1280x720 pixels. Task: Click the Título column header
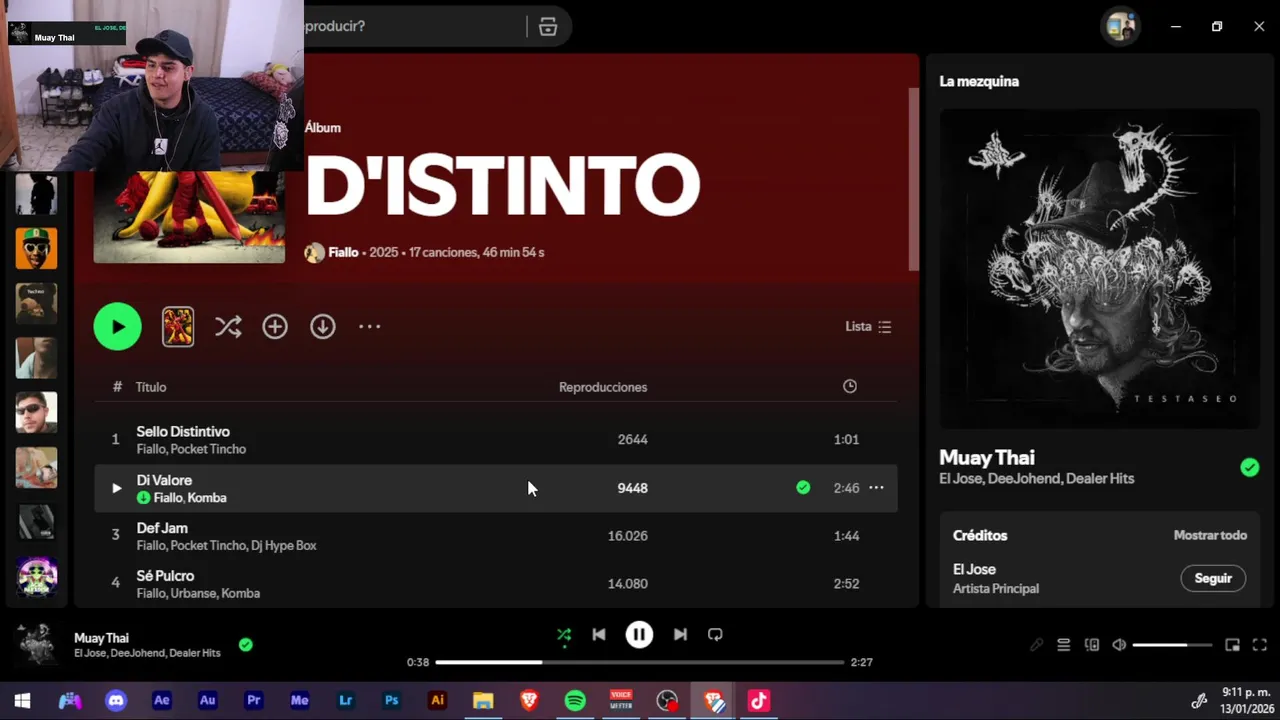151,387
